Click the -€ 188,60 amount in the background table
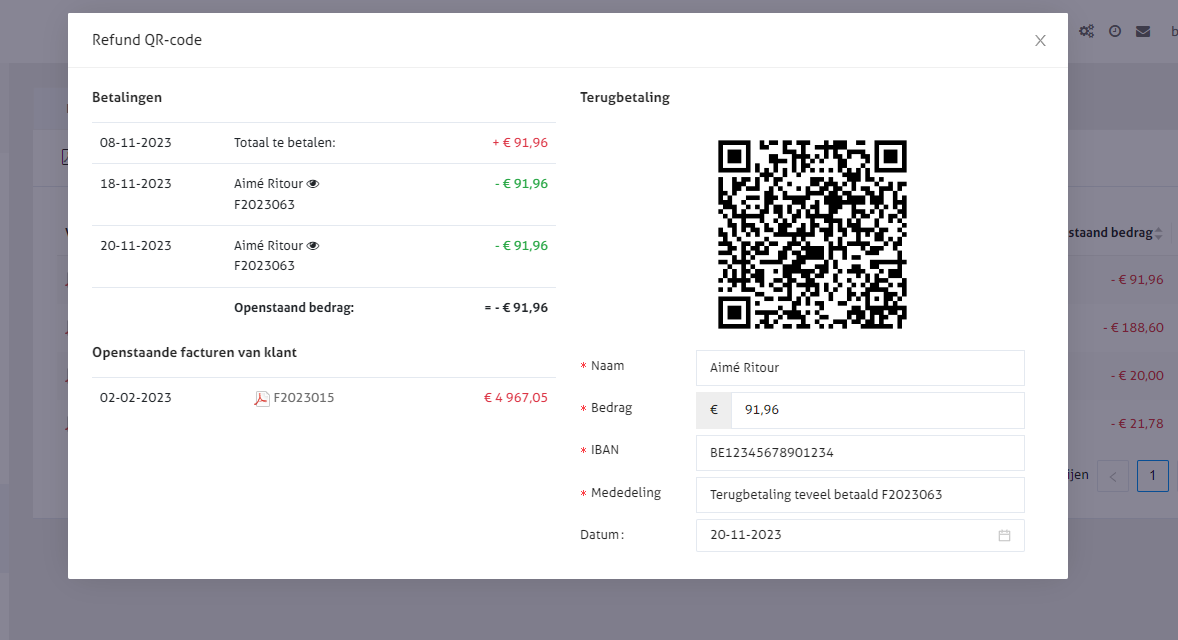The image size is (1178, 640). 1132,327
